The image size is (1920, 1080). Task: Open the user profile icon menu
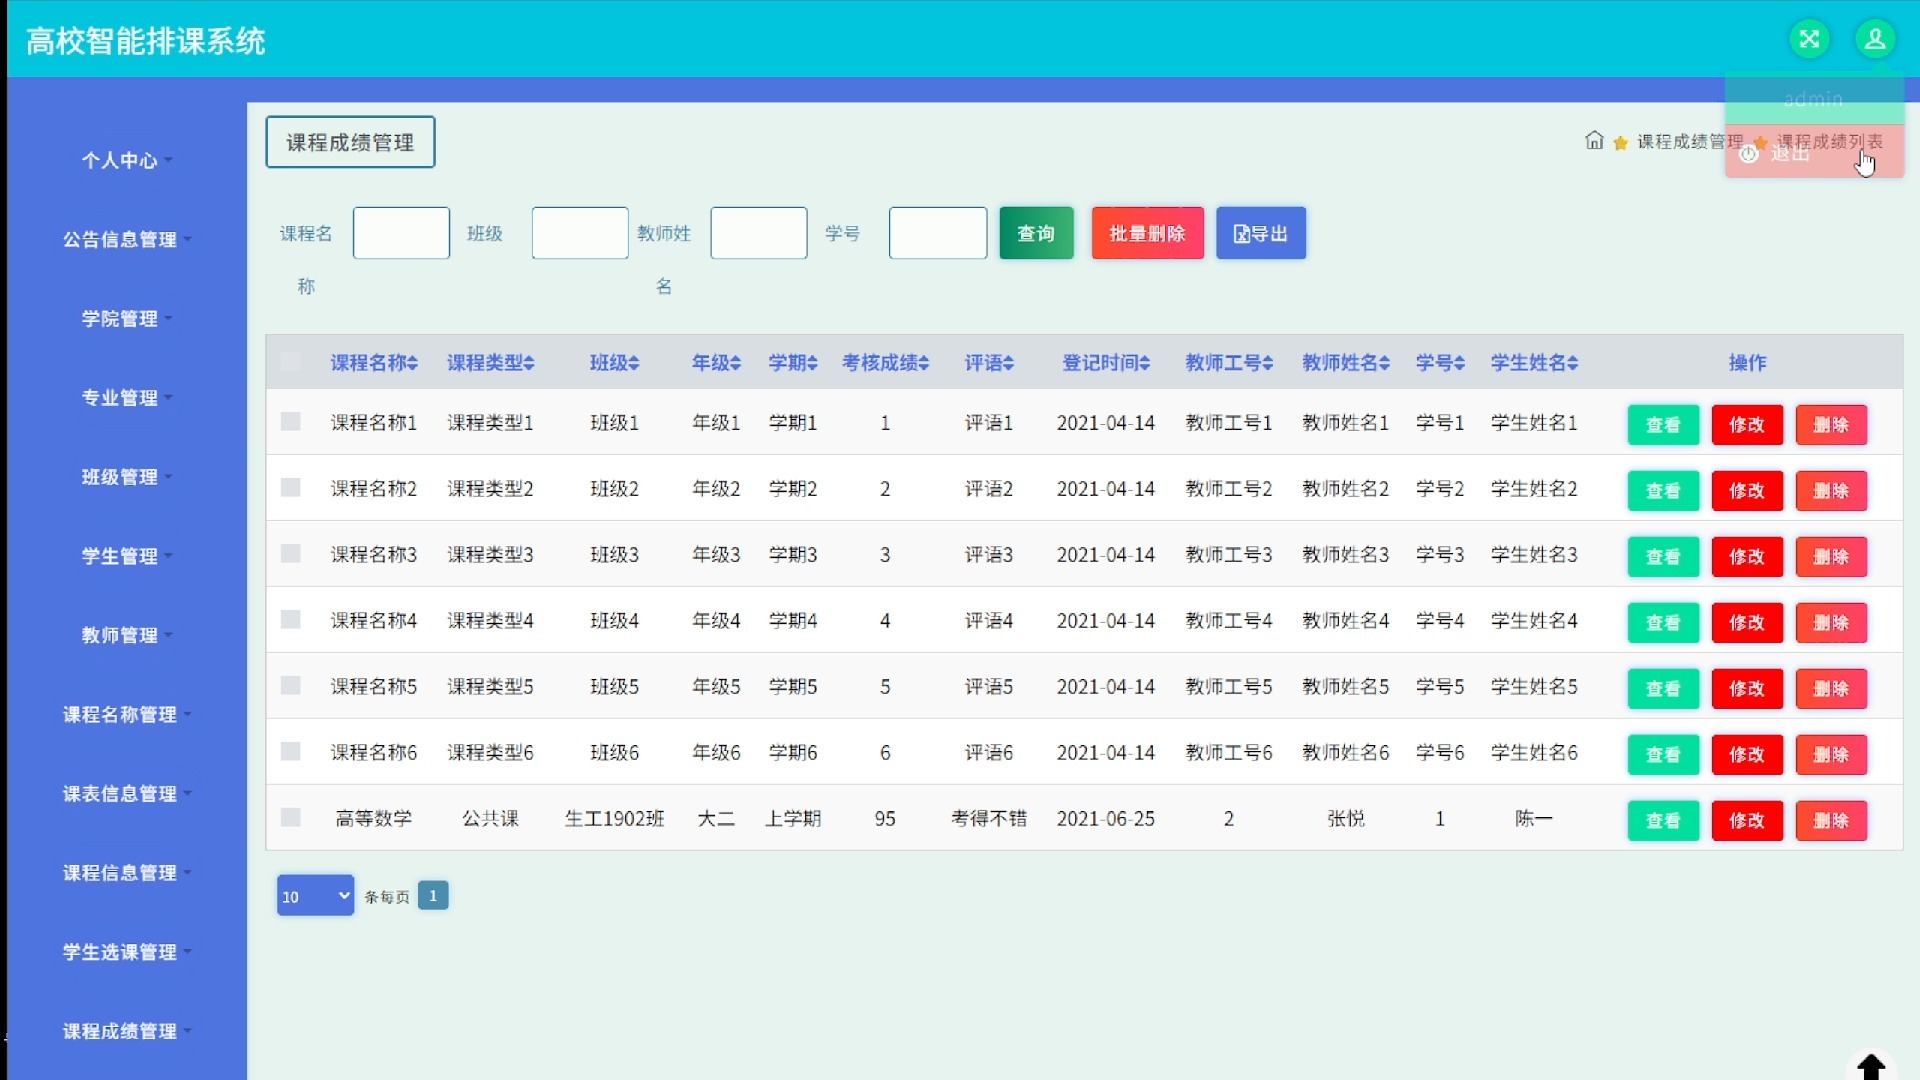[x=1875, y=39]
